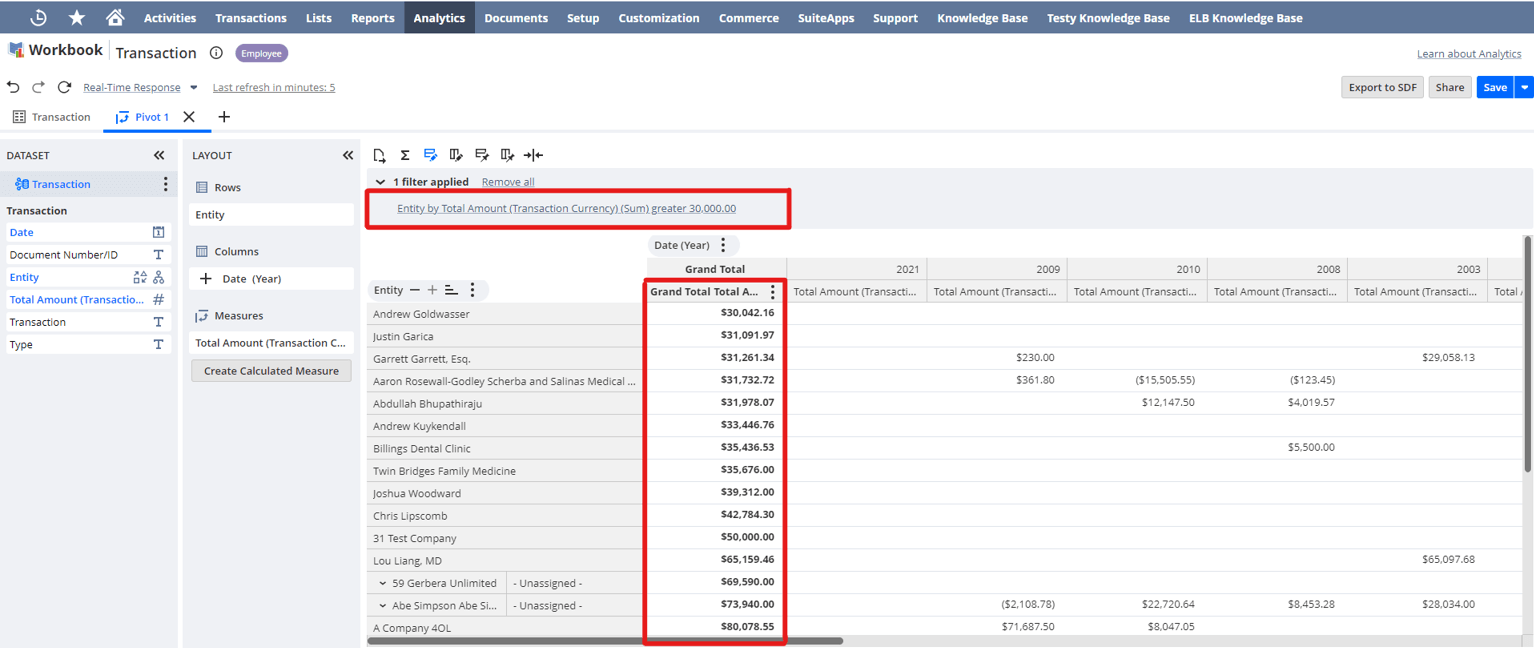The width and height of the screenshot is (1534, 648).
Task: Collapse all Entity rows with minus icon
Action: (x=415, y=290)
